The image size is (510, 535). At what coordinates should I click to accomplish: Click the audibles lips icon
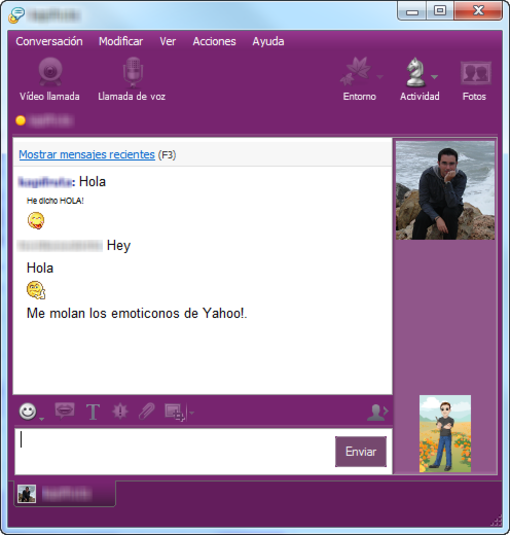point(64,410)
